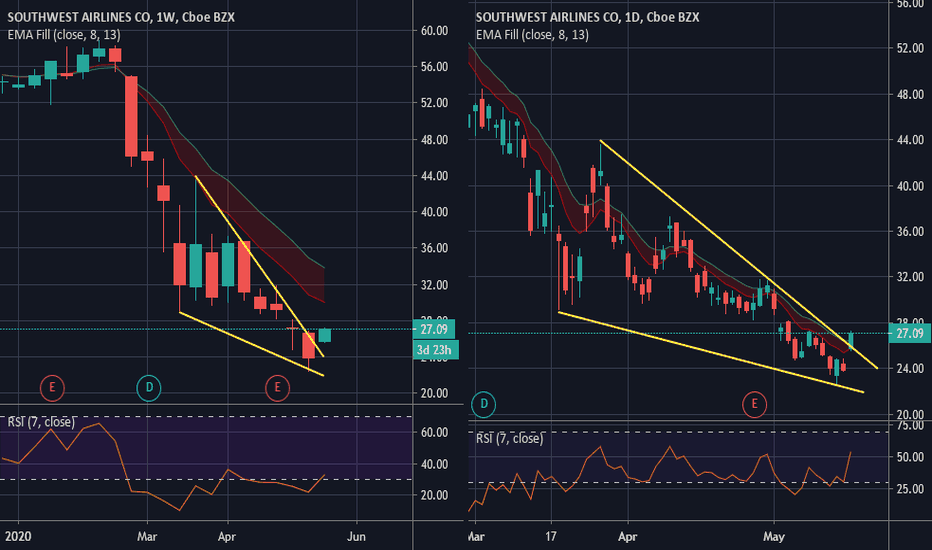The width and height of the screenshot is (932, 550).
Task: Click the latest earnings E marker on weekly chart
Action: (x=277, y=388)
